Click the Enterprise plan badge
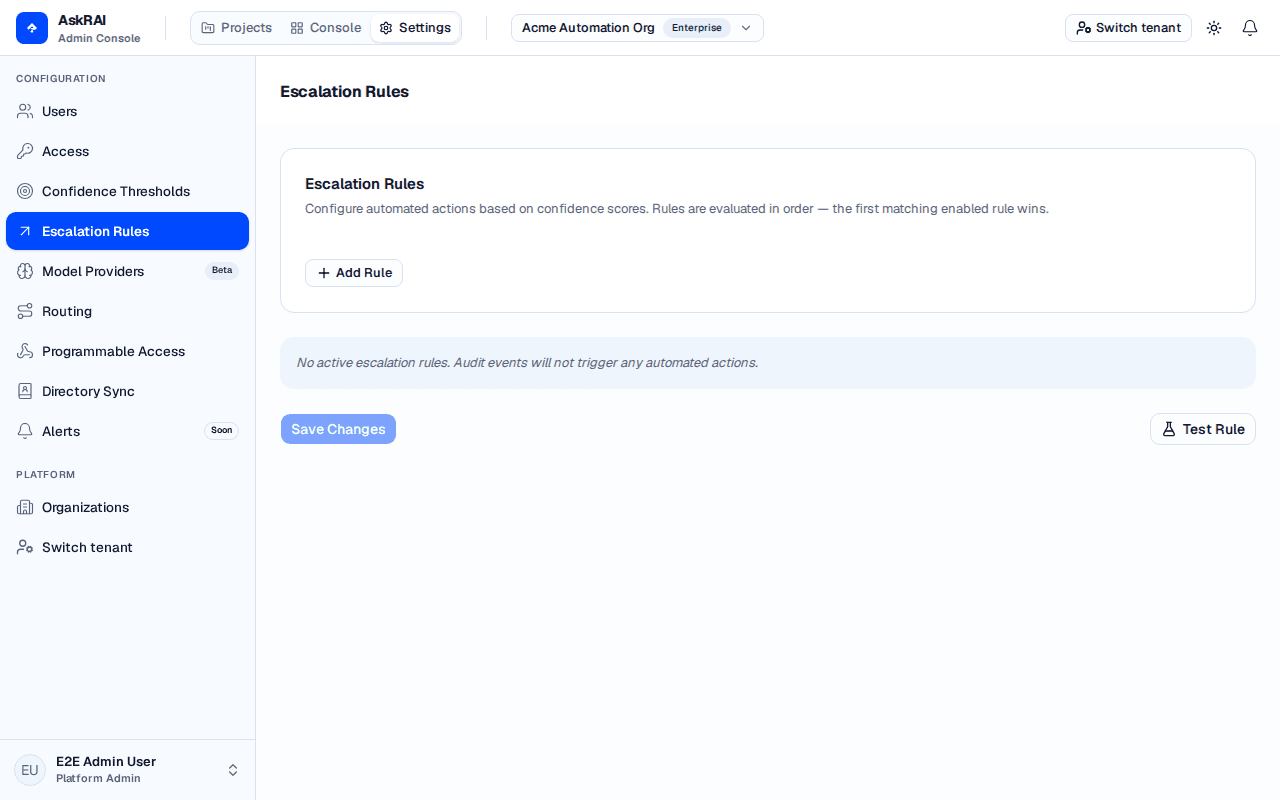Screen dimensions: 1280x800 (697, 28)
